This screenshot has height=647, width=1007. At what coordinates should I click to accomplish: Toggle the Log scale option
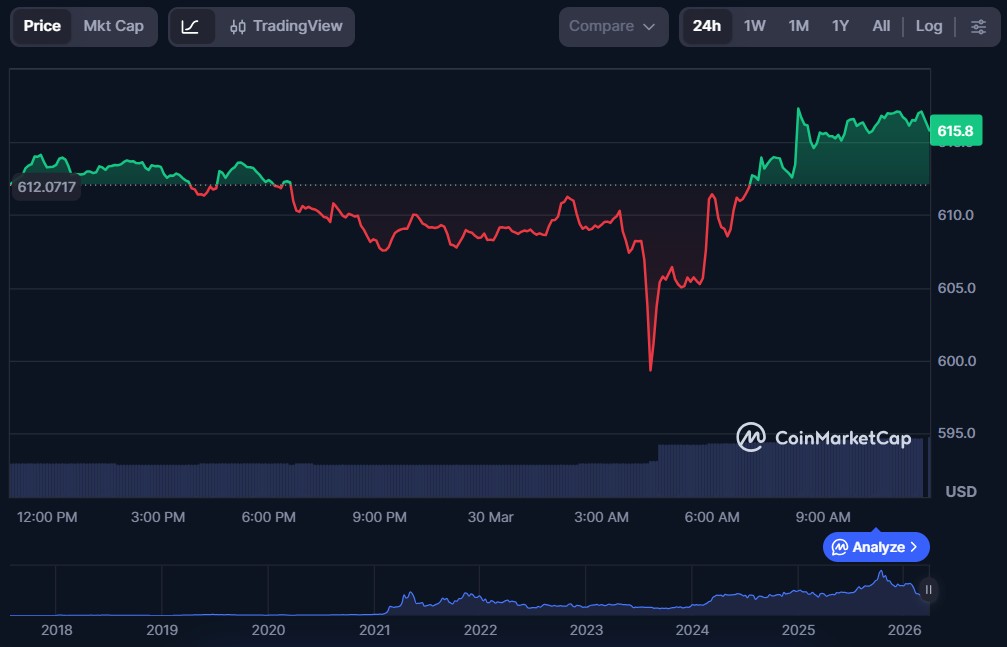[x=929, y=26]
